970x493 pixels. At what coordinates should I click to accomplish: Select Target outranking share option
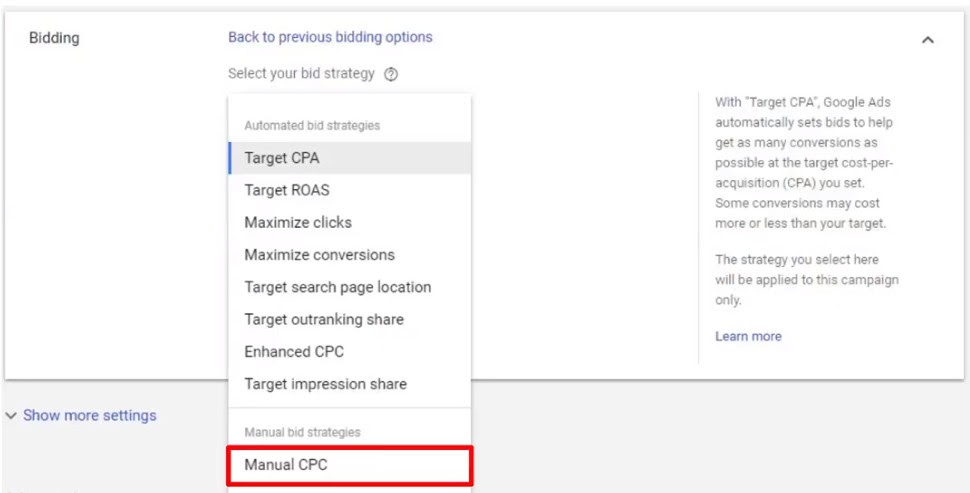coord(350,319)
